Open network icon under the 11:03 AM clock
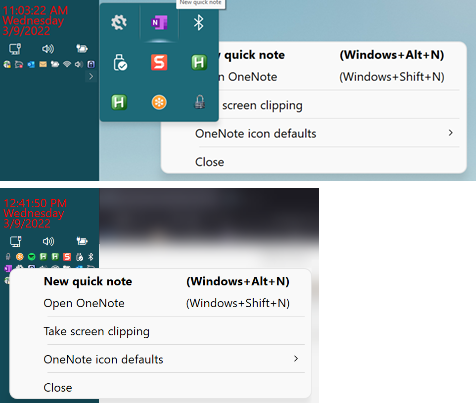Viewport: 476px width, 403px height. tap(15, 49)
